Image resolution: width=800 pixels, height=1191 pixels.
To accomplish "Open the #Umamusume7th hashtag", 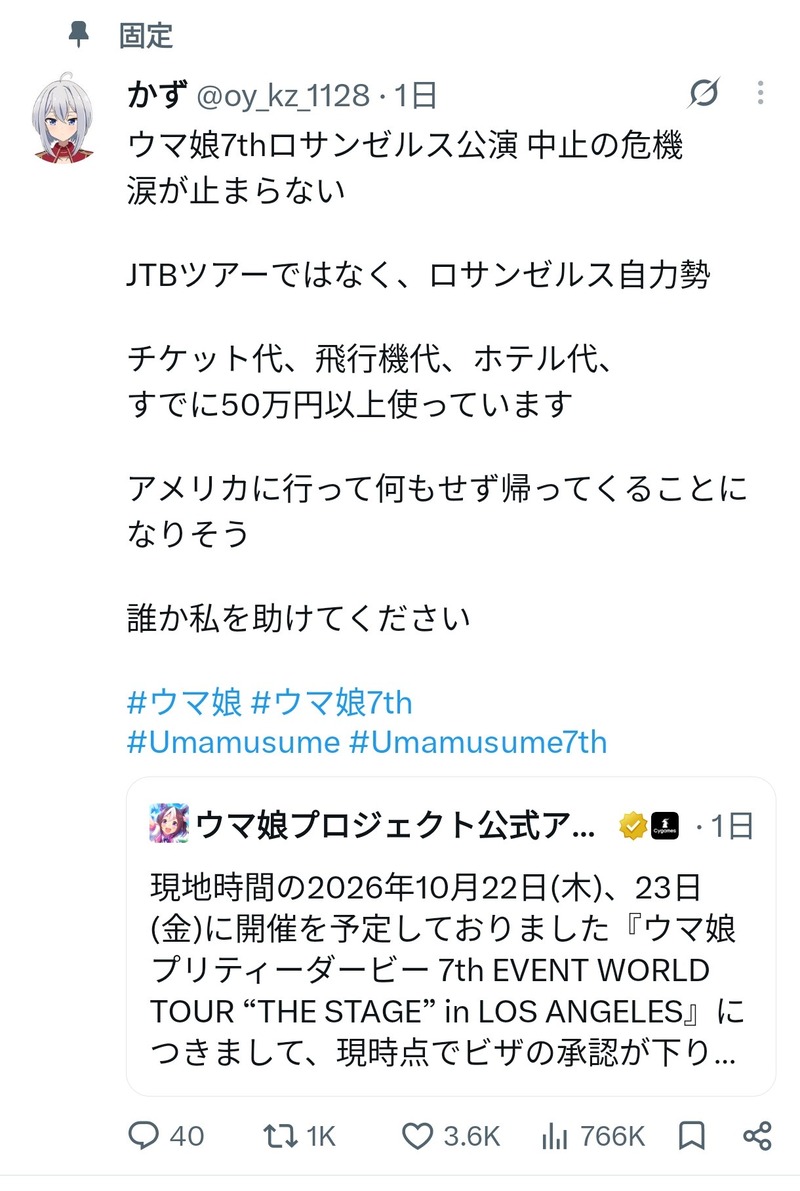I will 478,742.
